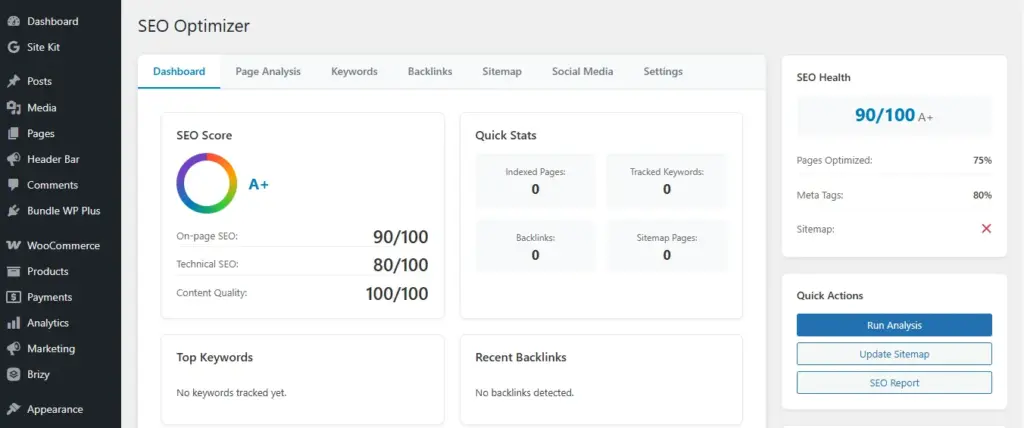Click the On-page SEO 90/100 score

[x=400, y=237]
